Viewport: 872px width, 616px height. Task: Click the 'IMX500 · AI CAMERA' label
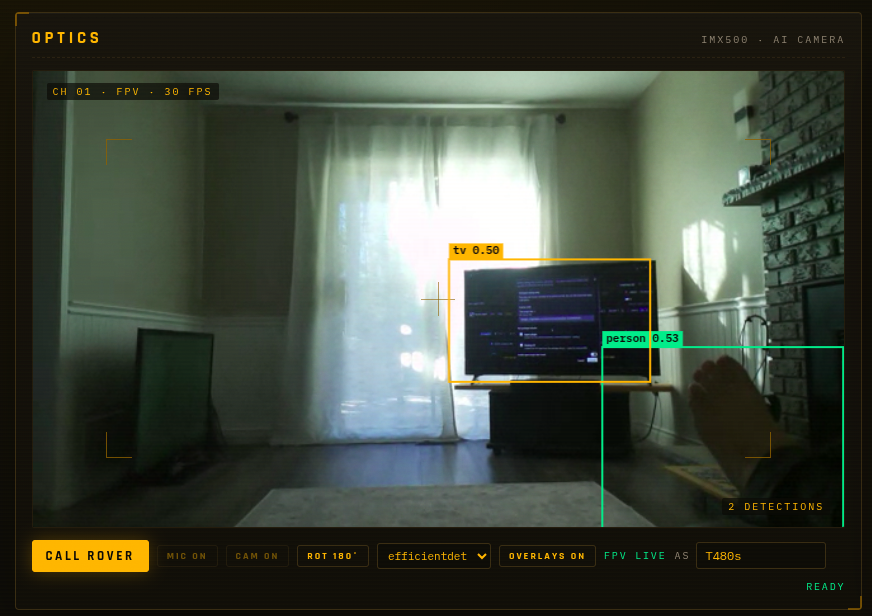[x=772, y=40]
